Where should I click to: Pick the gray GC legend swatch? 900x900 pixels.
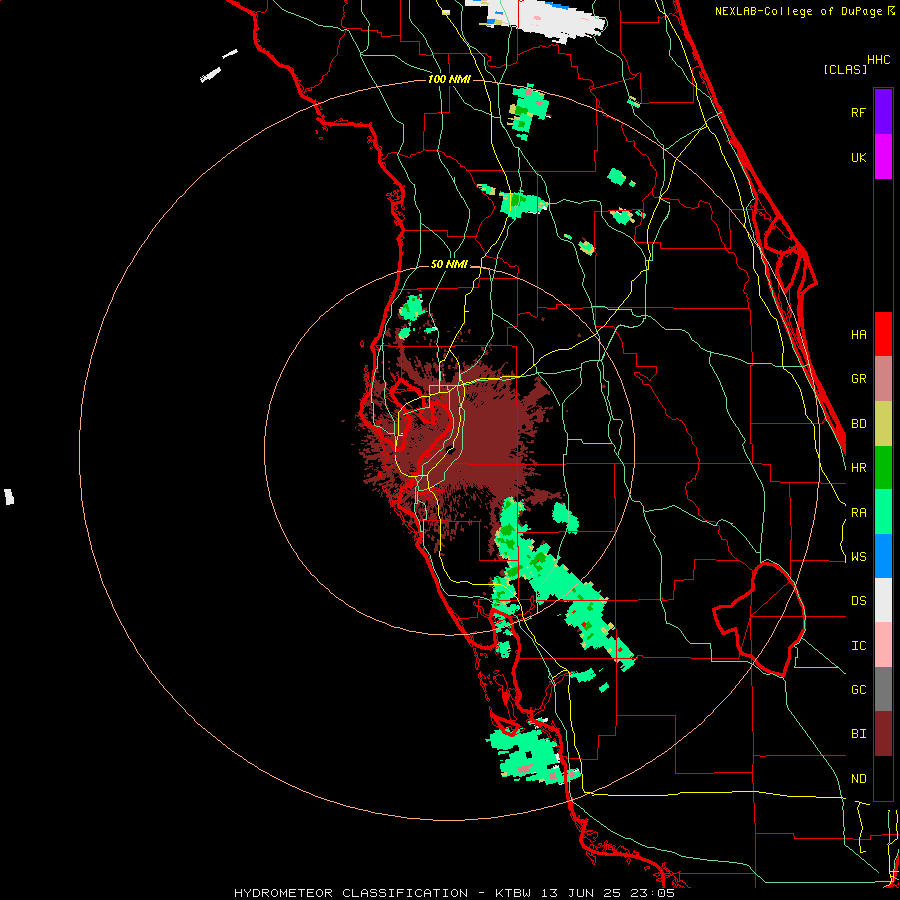[883, 689]
